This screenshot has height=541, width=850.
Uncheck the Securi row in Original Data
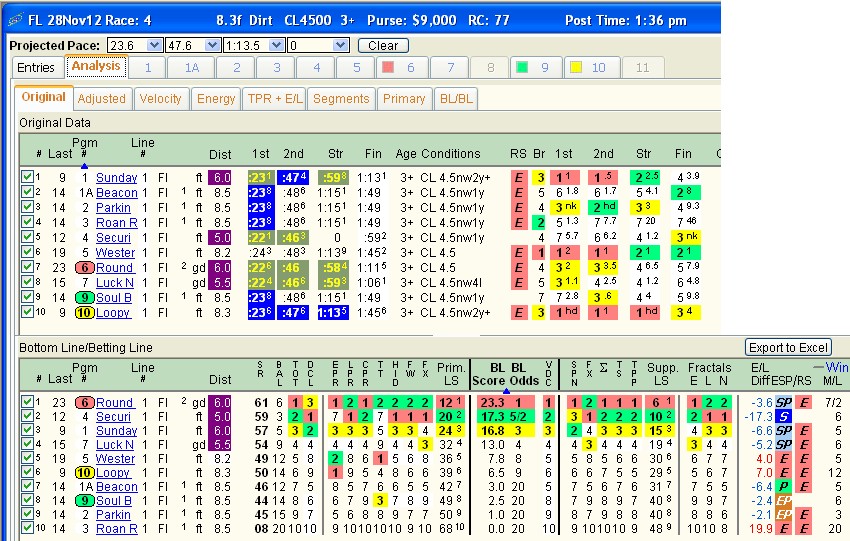(27, 237)
